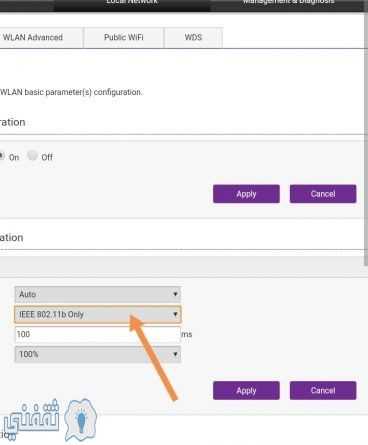Open the Public WiFi tab
Image resolution: width=368 pixels, height=445 pixels.
pos(124,38)
